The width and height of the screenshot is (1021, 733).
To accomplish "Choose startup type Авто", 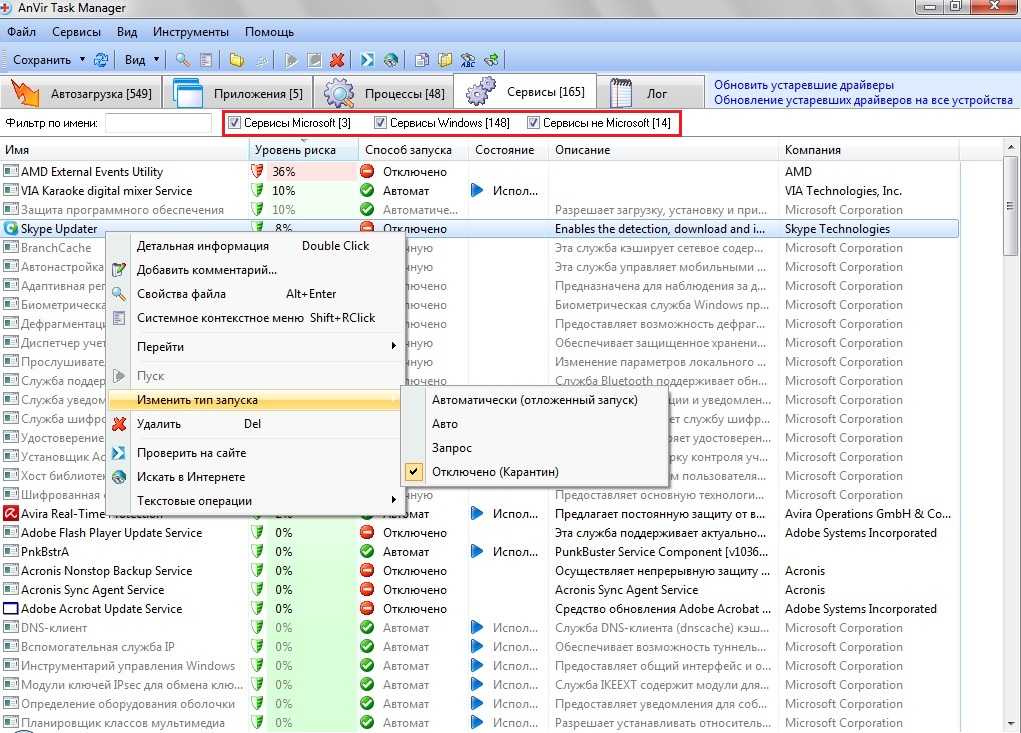I will point(535,424).
